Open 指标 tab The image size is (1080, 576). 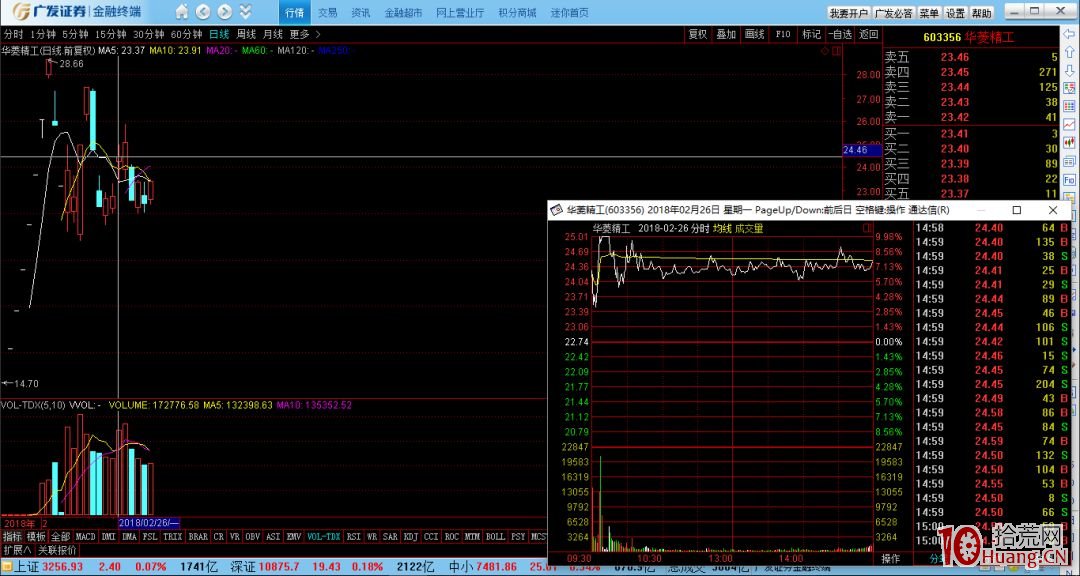(12, 537)
